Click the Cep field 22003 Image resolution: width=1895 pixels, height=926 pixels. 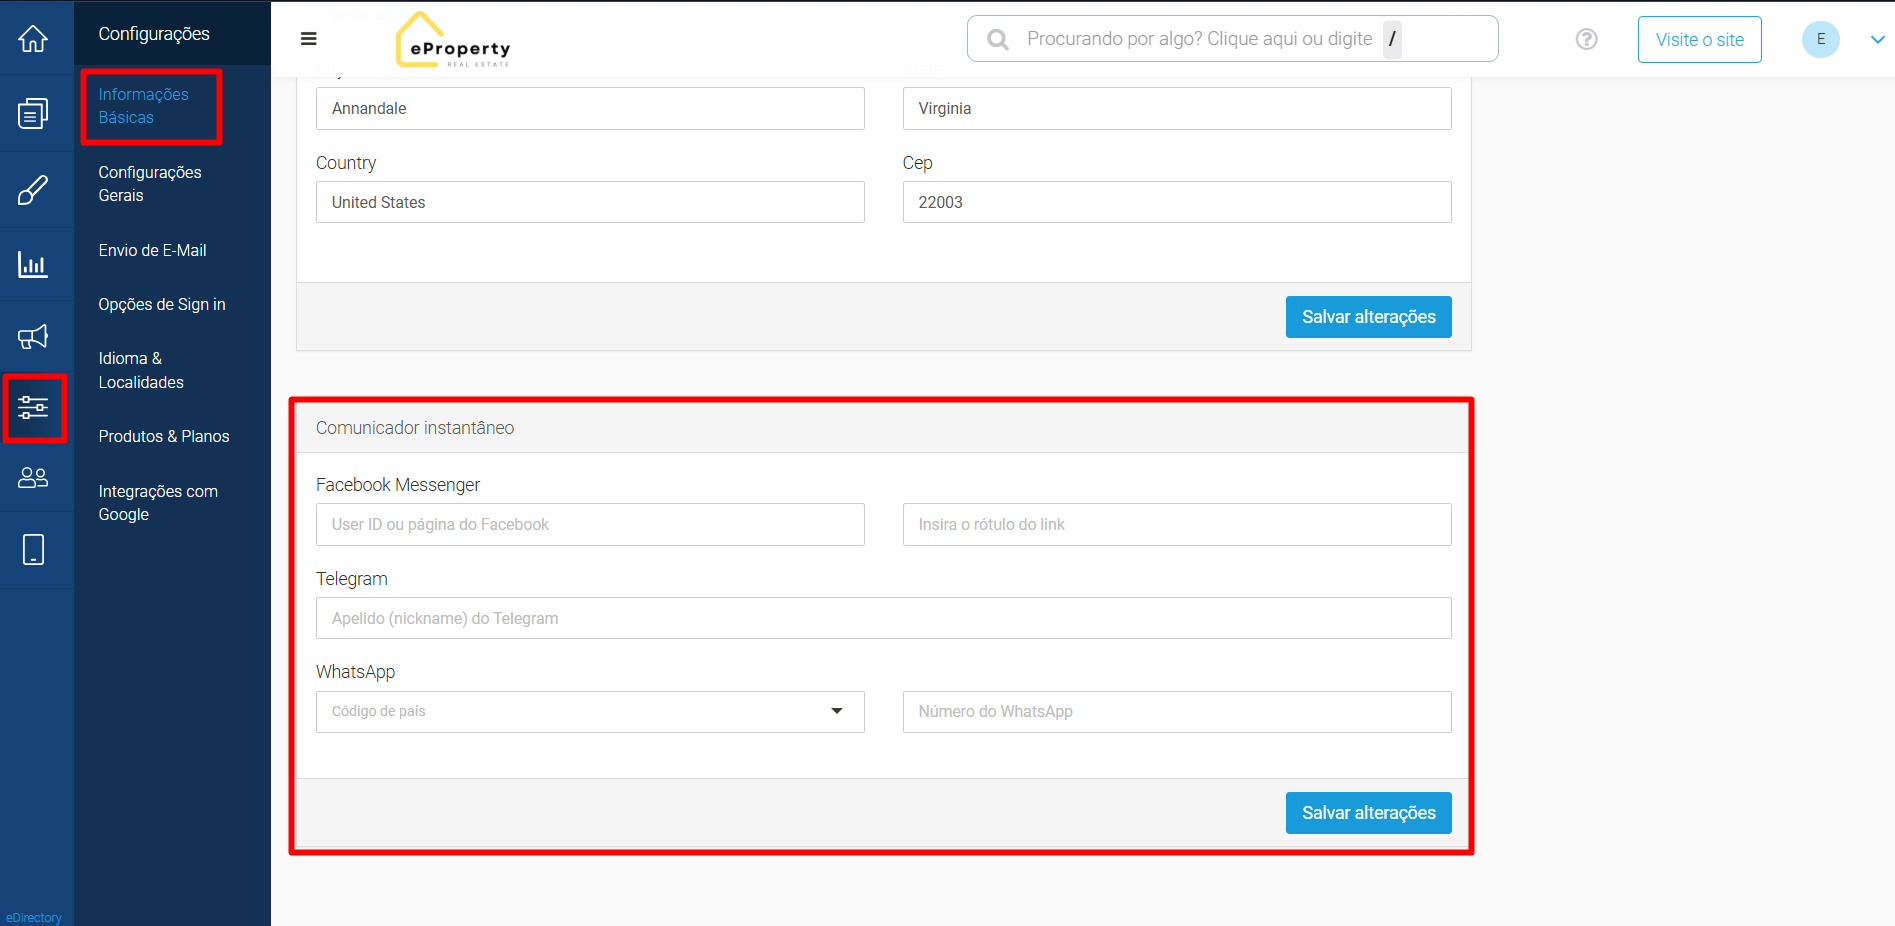click(x=1177, y=202)
